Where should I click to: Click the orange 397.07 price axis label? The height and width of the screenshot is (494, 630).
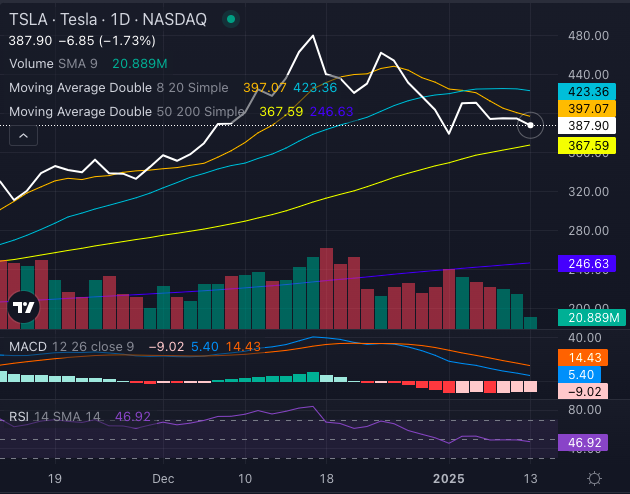pyautogui.click(x=589, y=108)
